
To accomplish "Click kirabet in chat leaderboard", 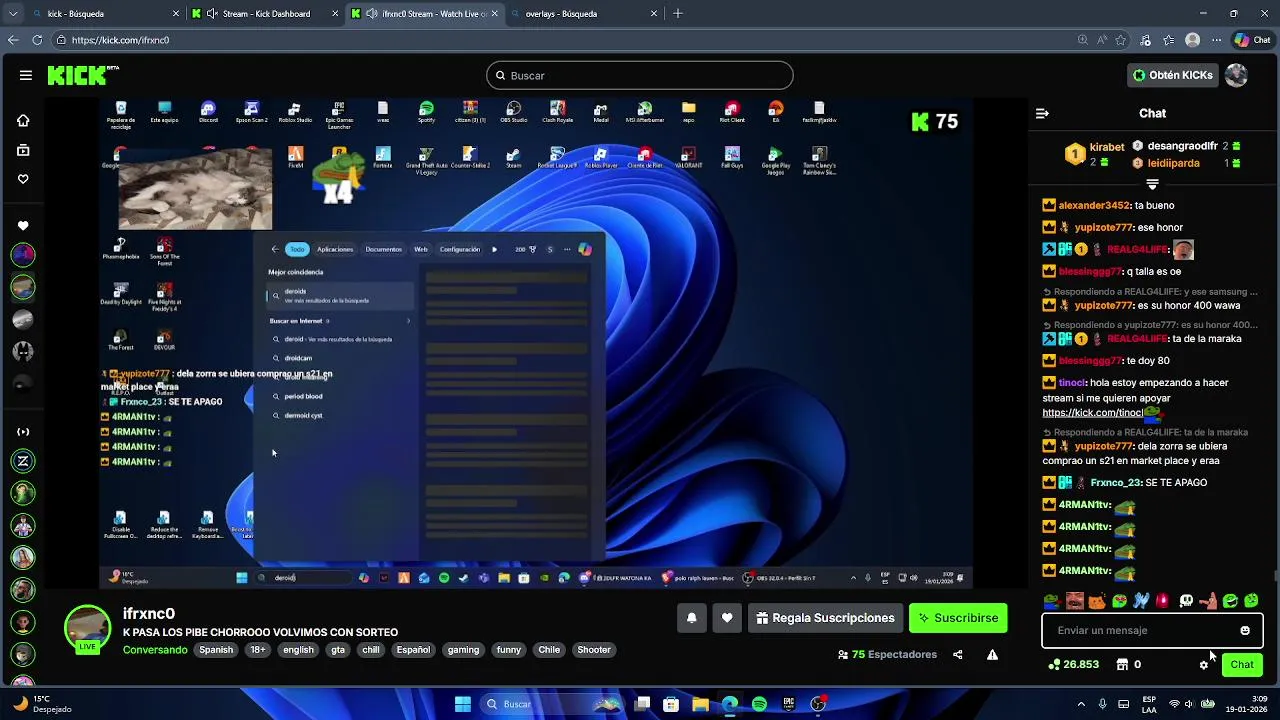I will [1107, 147].
